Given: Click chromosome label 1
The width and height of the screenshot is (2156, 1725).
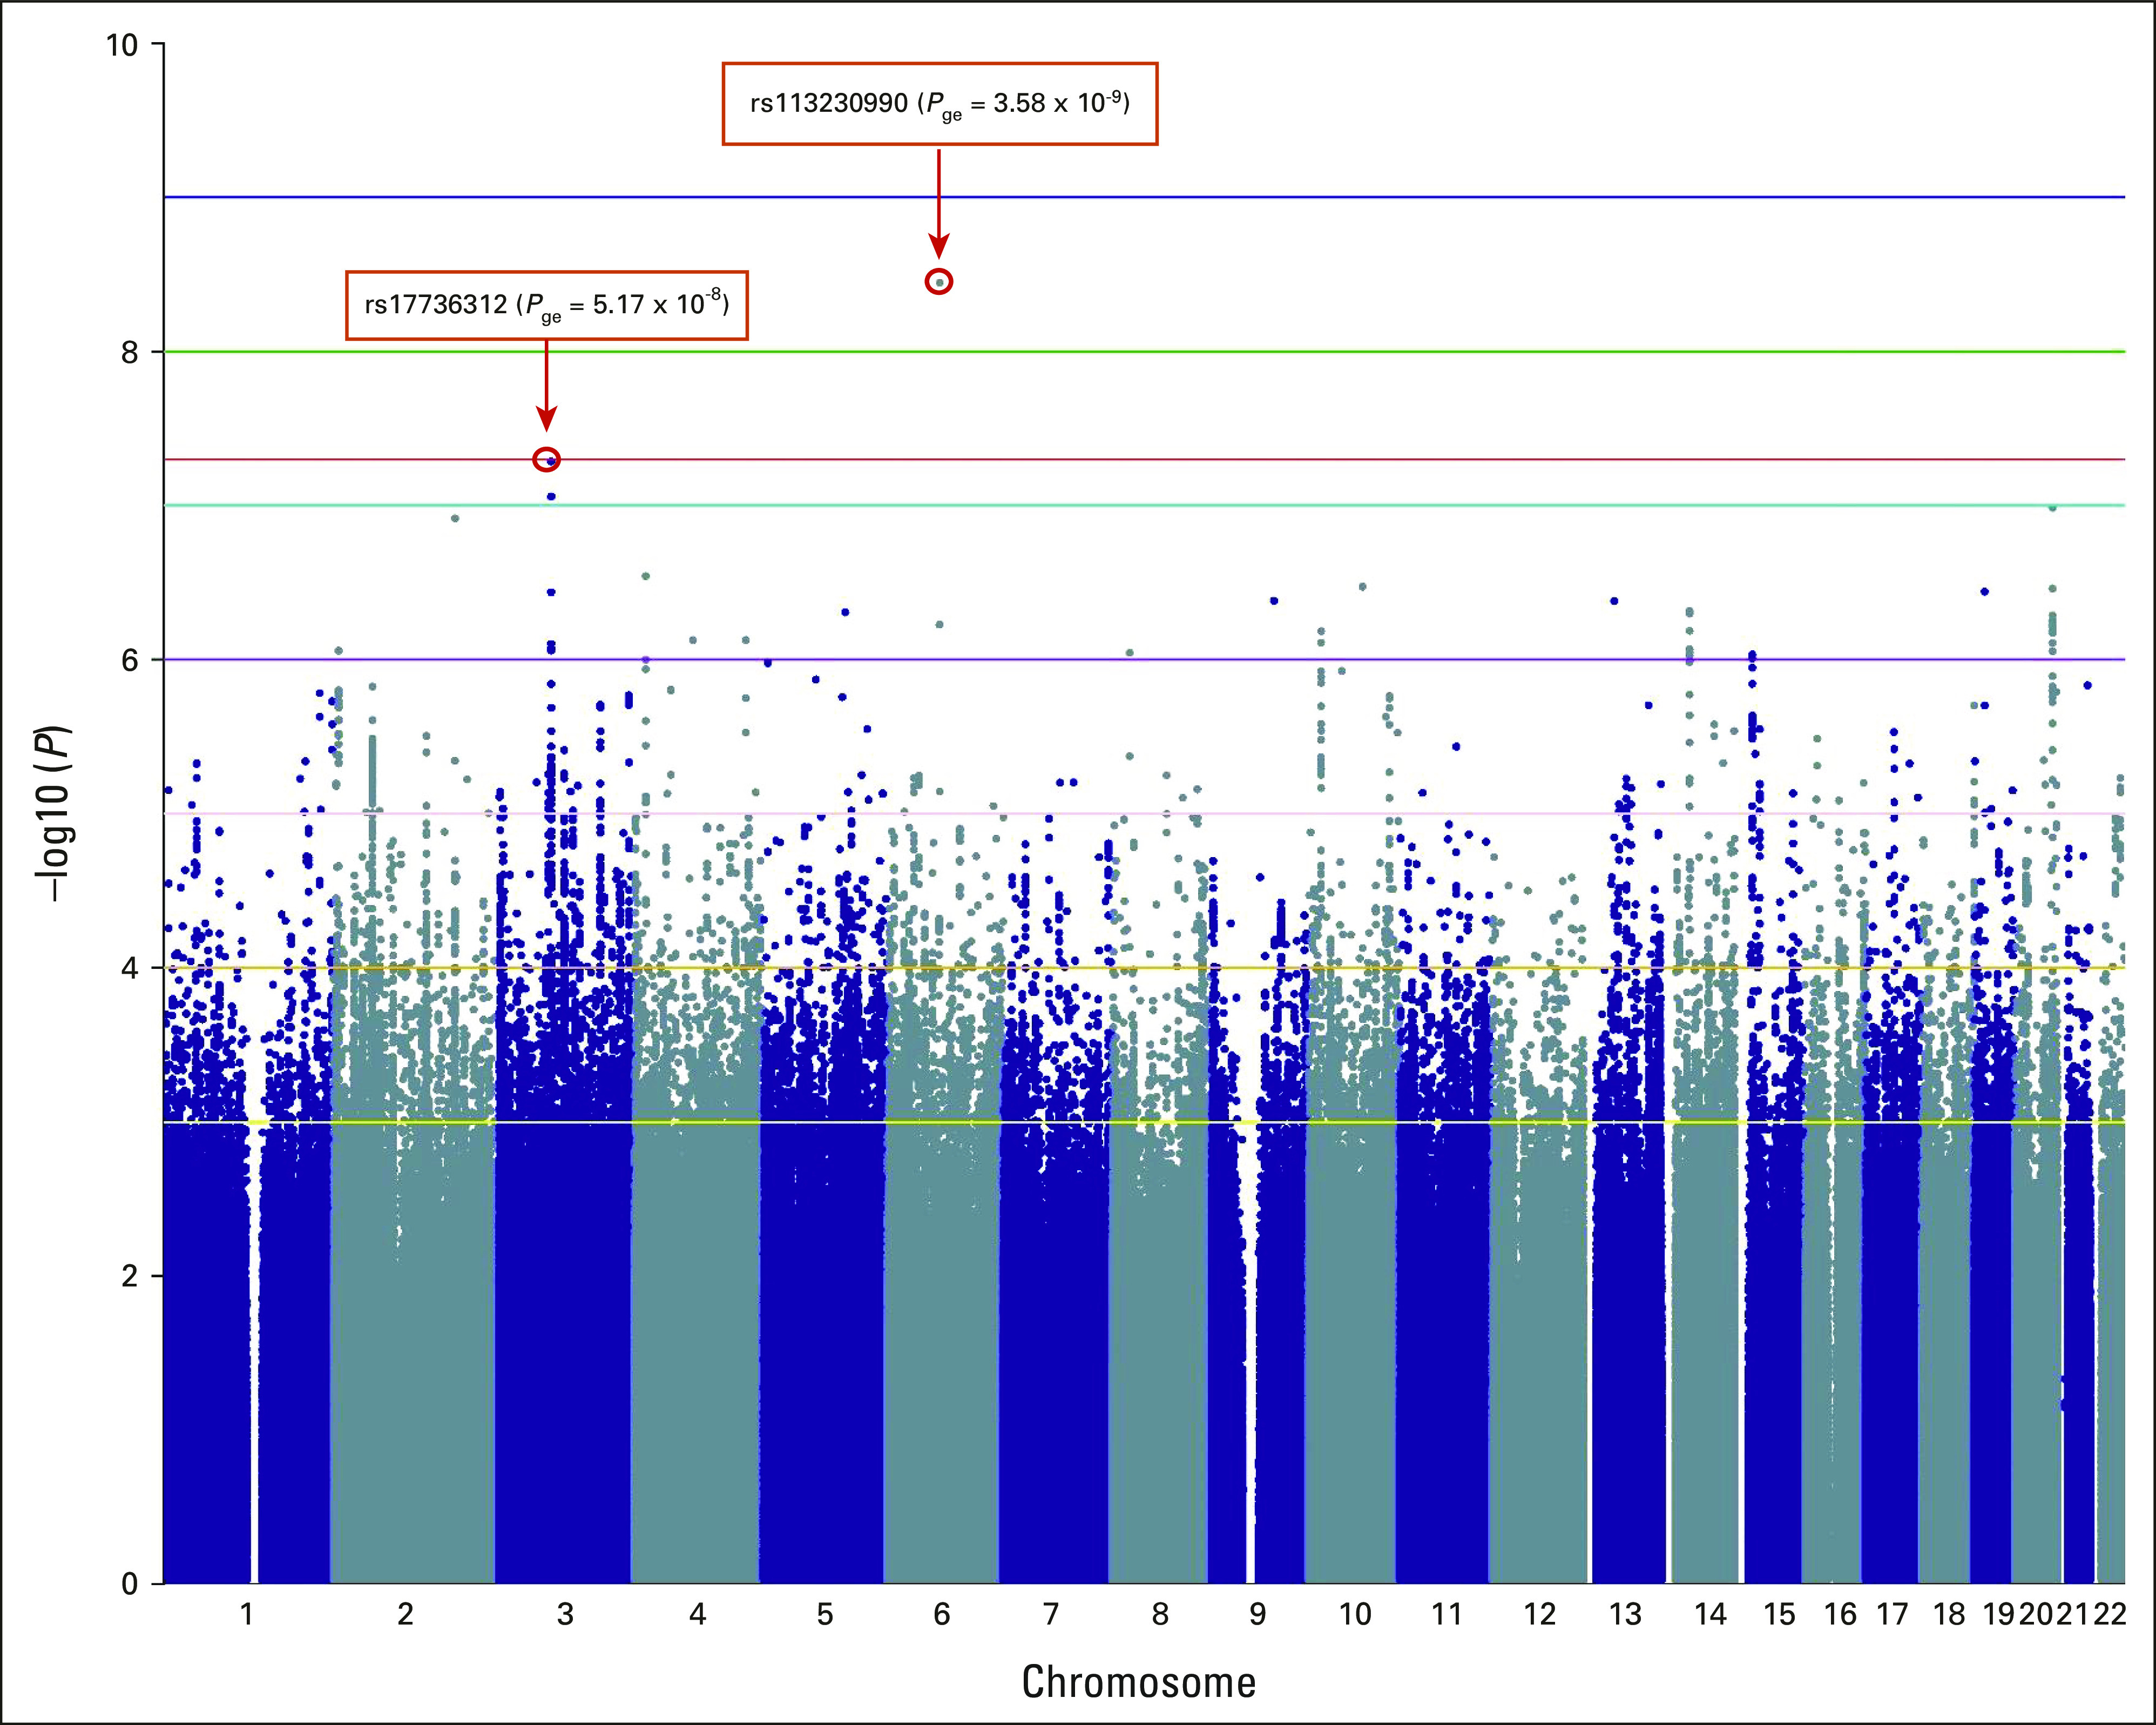Looking at the screenshot, I should [x=246, y=1614].
